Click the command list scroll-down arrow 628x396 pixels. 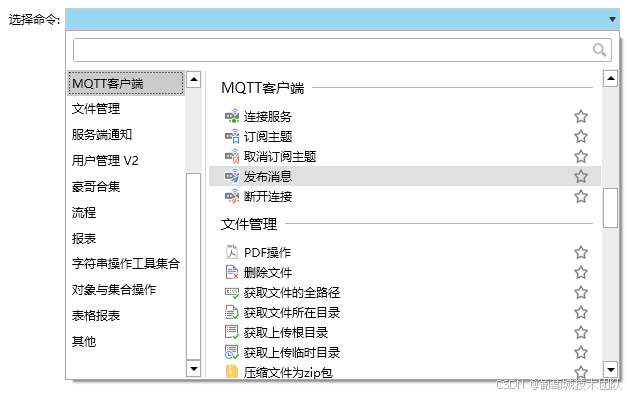610,370
